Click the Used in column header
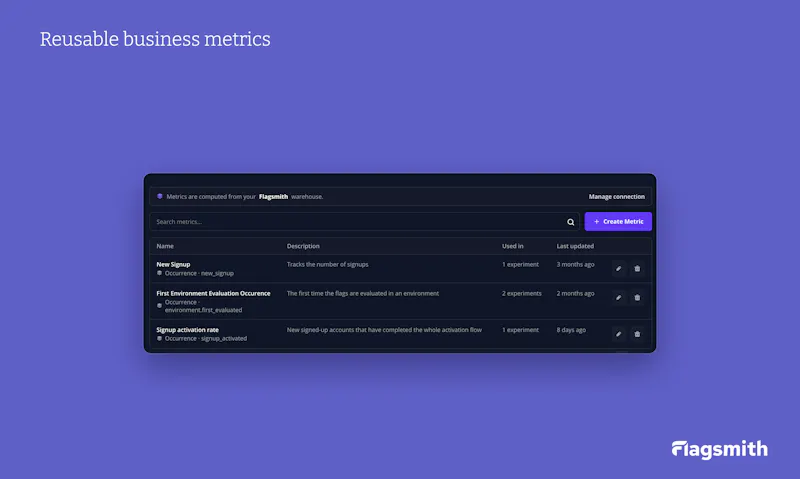Image resolution: width=800 pixels, height=479 pixels. coord(512,246)
